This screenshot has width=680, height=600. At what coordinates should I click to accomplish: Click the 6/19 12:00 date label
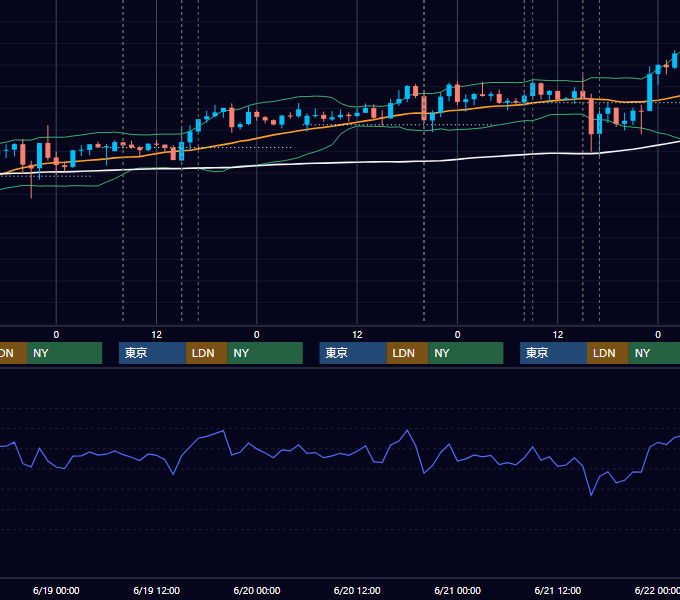click(x=157, y=590)
